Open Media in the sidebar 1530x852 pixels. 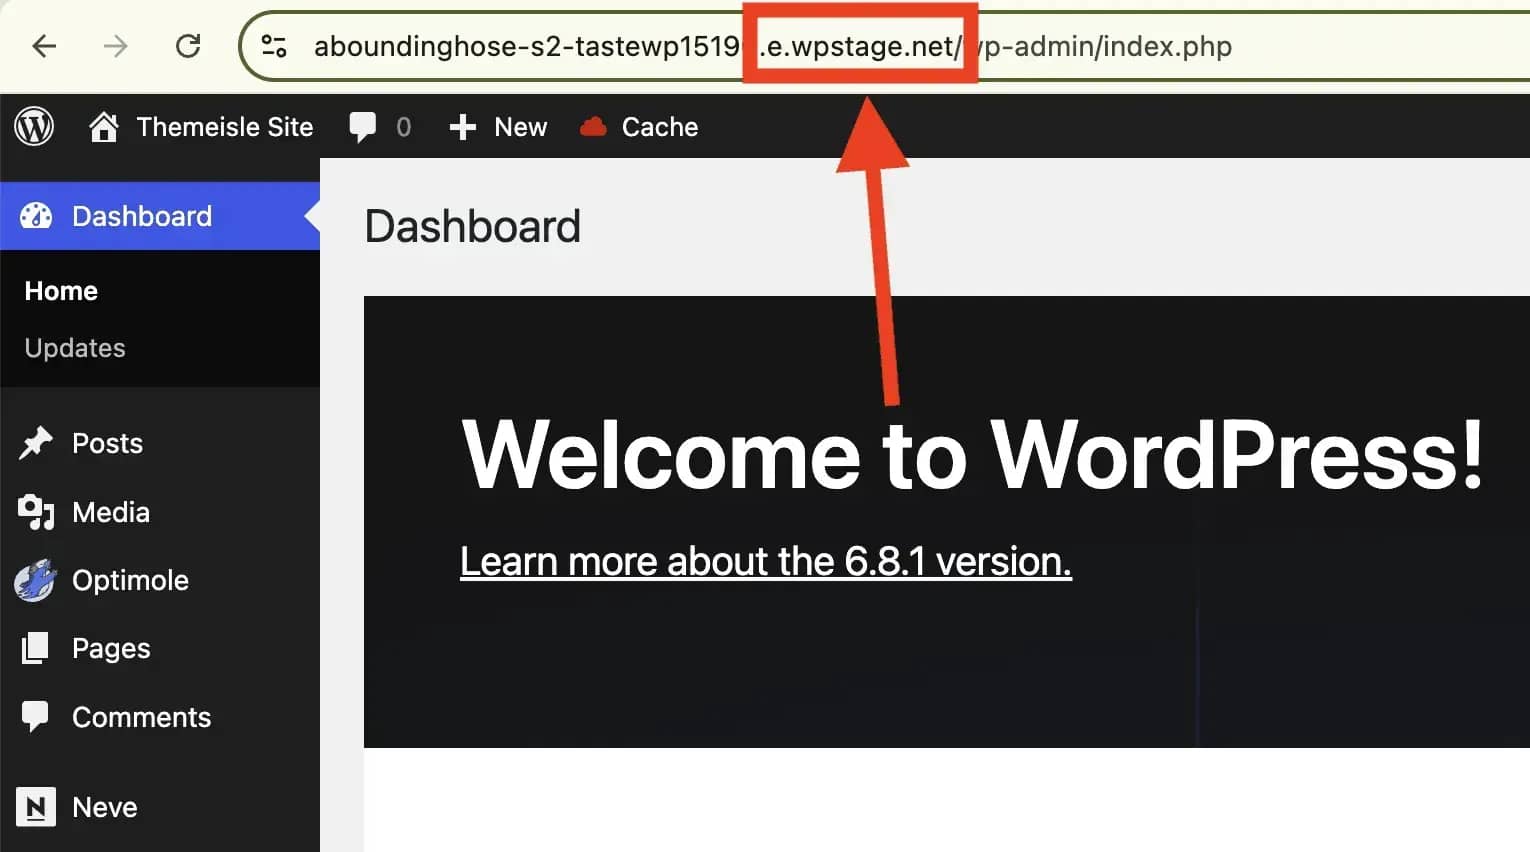click(x=111, y=512)
